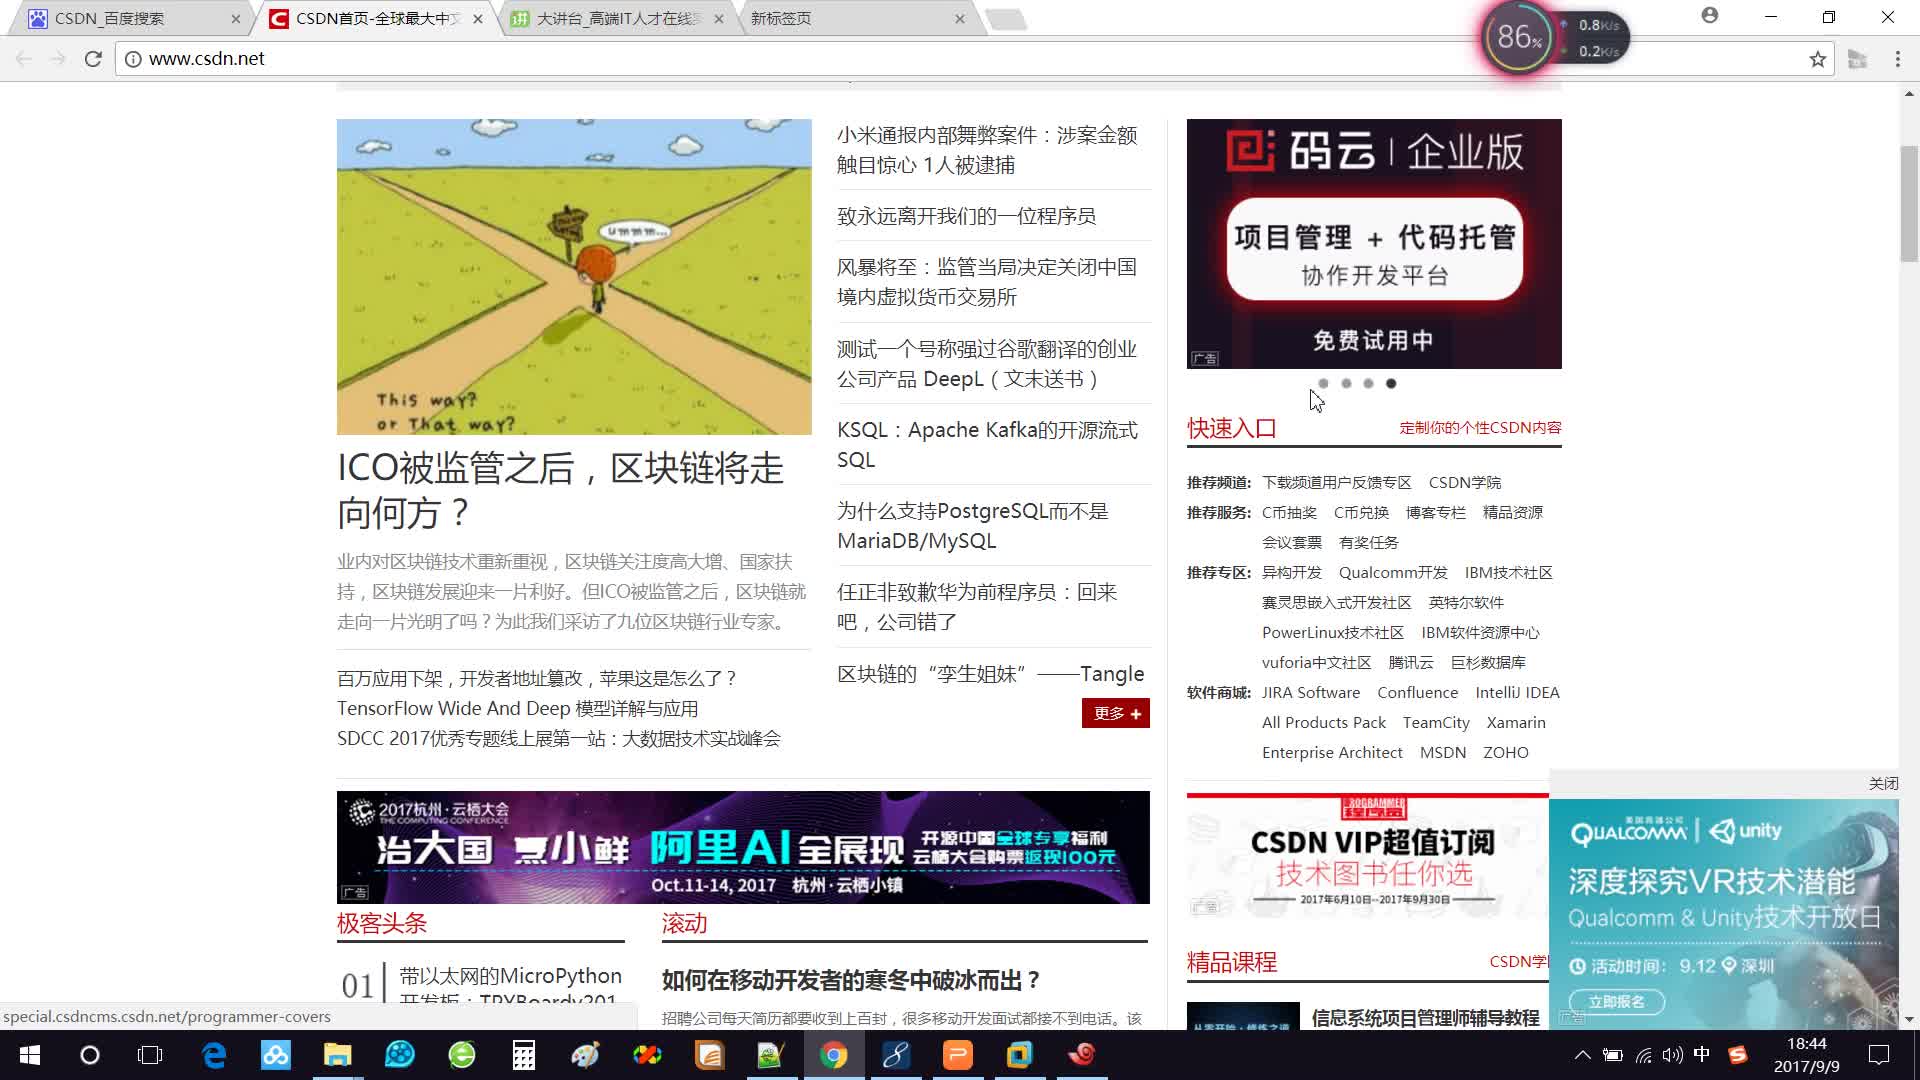Open the CSDN学院 channel link
Viewport: 1920px width, 1080px height.
point(1464,482)
